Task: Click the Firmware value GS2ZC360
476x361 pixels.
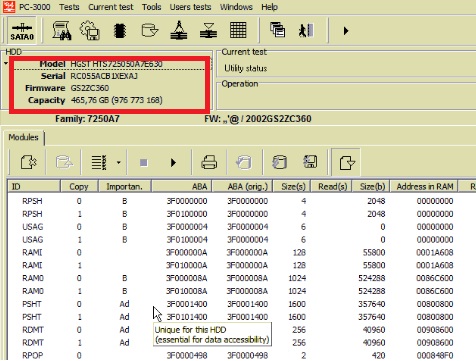Action: point(90,88)
